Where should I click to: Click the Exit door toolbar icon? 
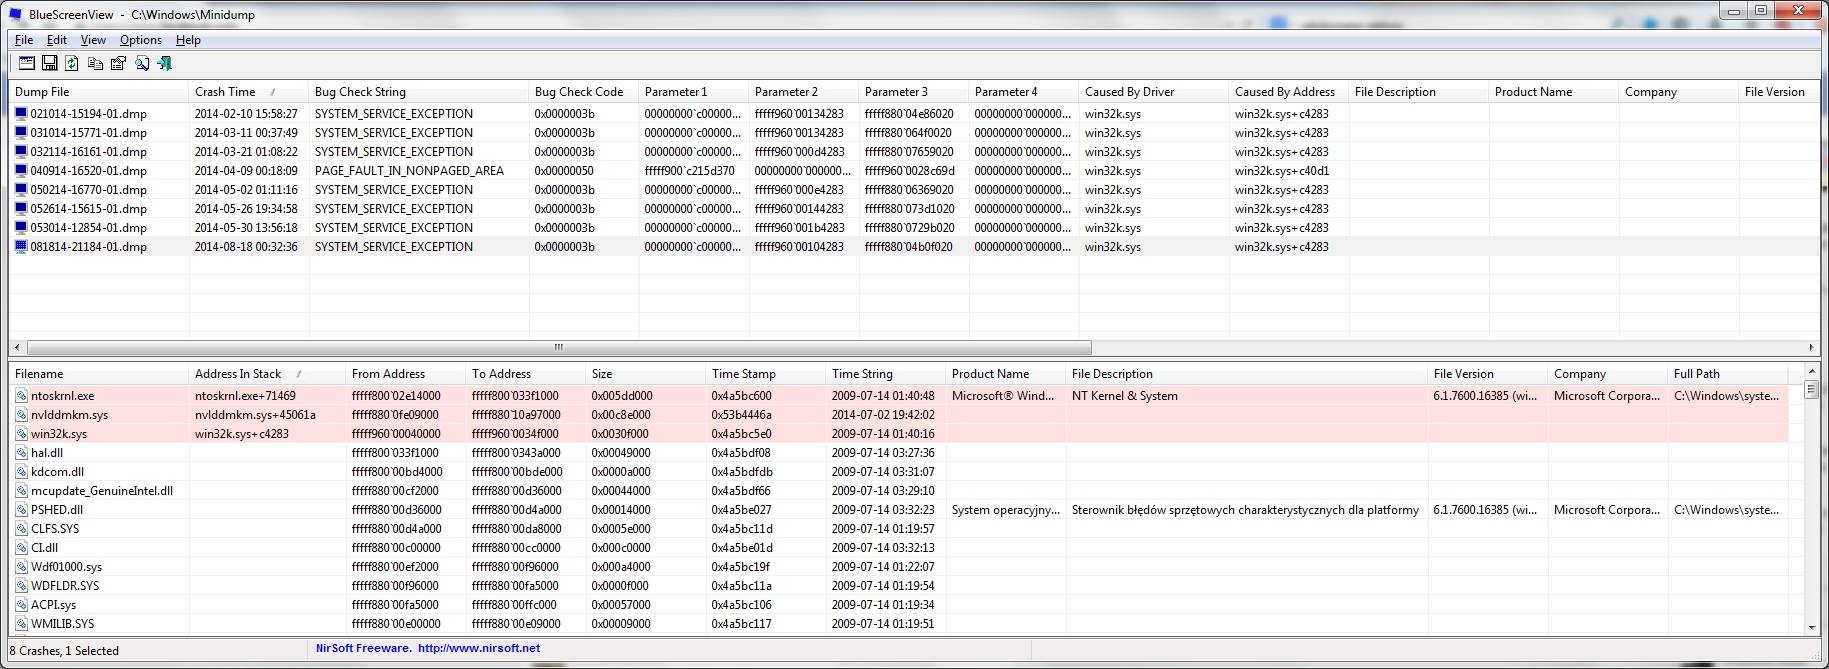pyautogui.click(x=165, y=63)
